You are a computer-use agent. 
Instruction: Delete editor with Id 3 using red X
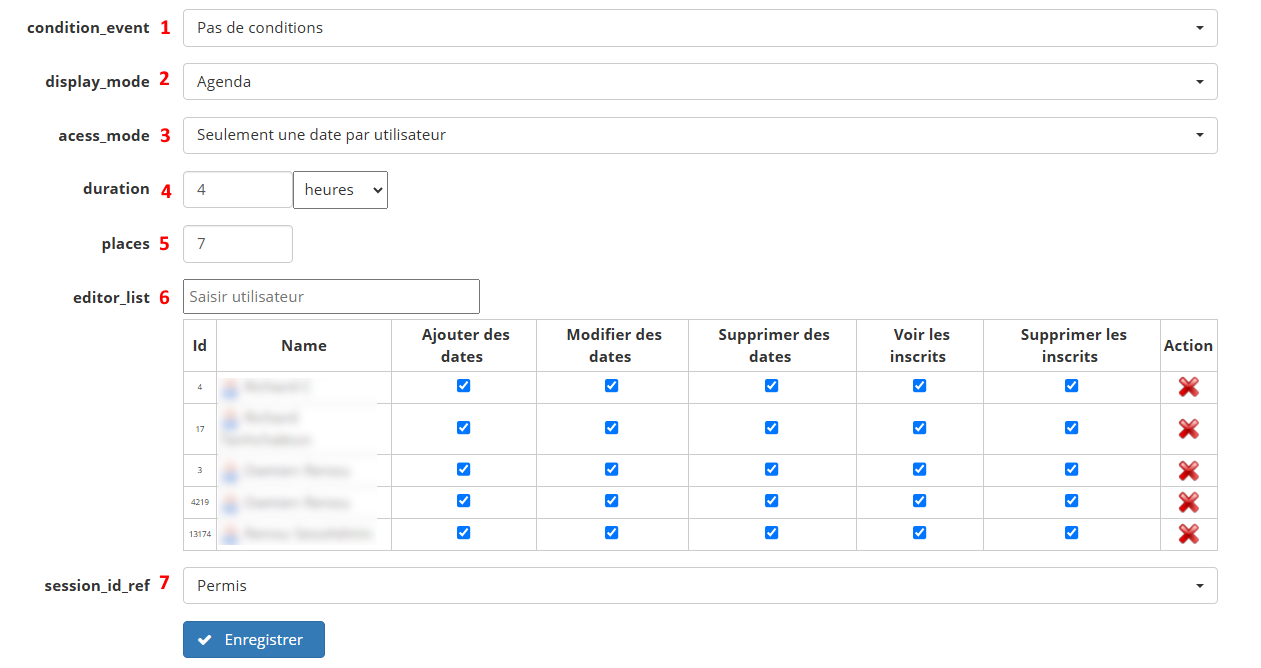point(1188,470)
